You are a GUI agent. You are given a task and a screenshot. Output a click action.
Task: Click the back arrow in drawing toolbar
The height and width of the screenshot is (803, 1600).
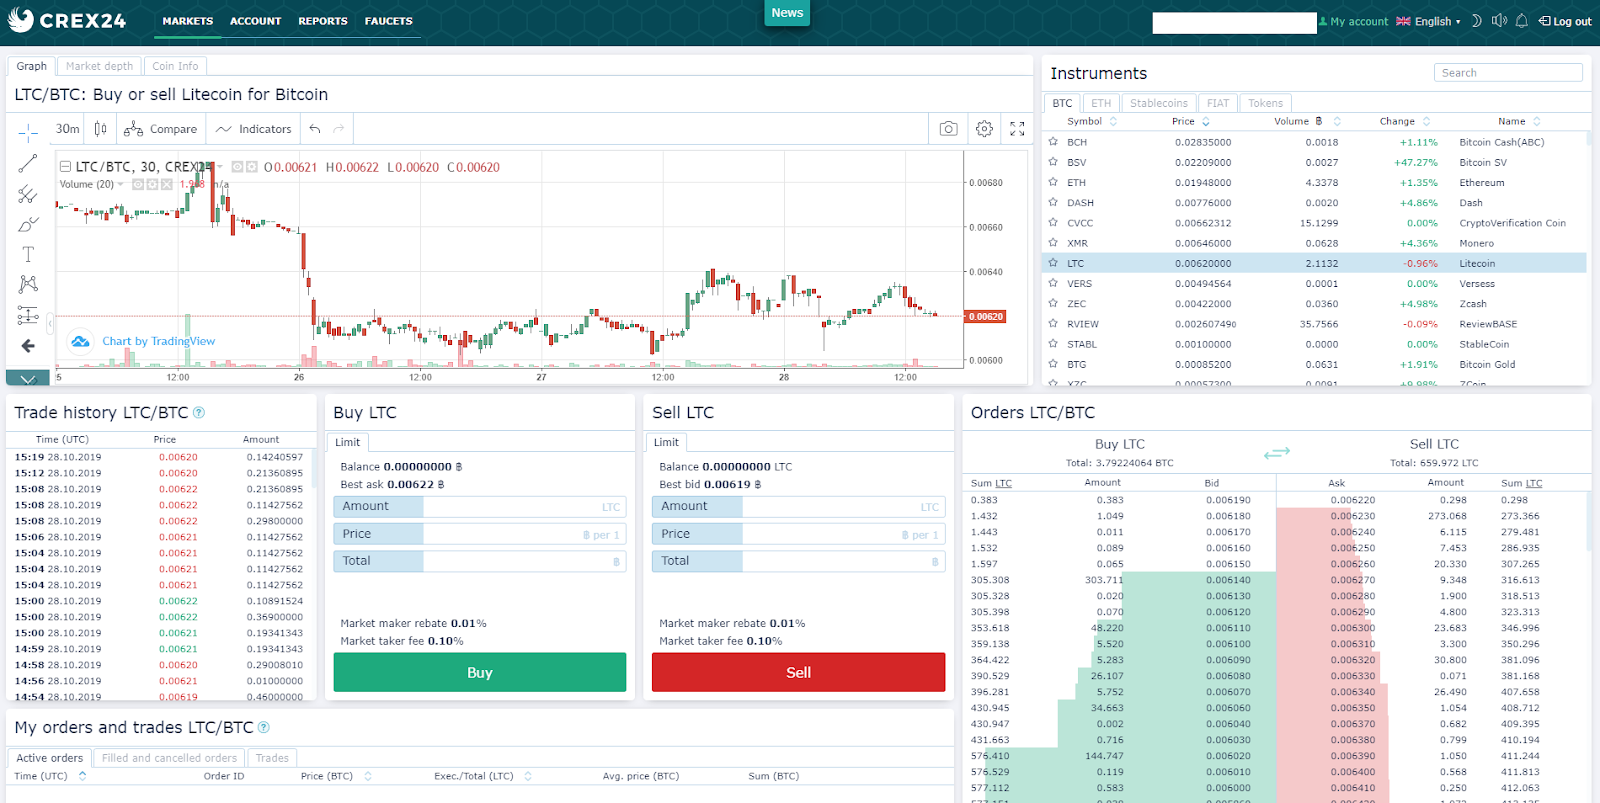click(x=28, y=346)
